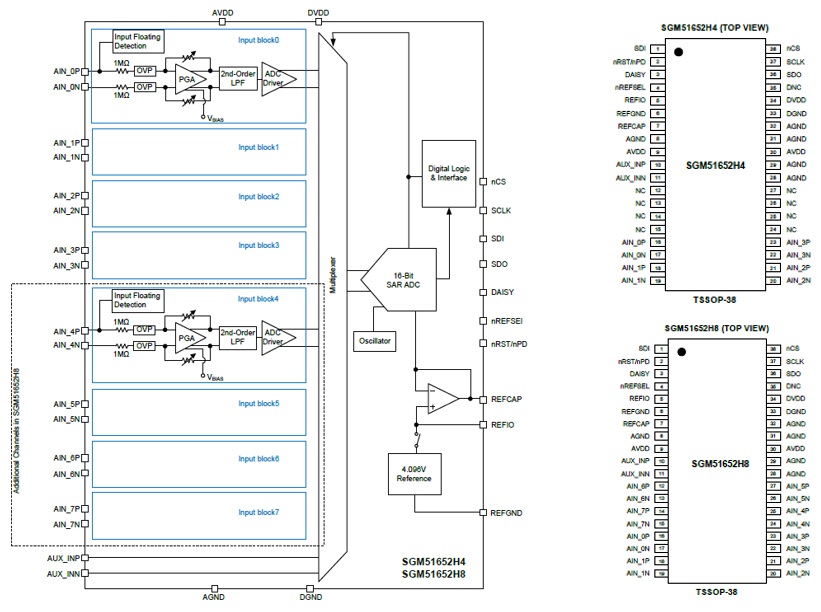The width and height of the screenshot is (821, 612).
Task: Click the Oscillator block
Action: click(x=374, y=341)
